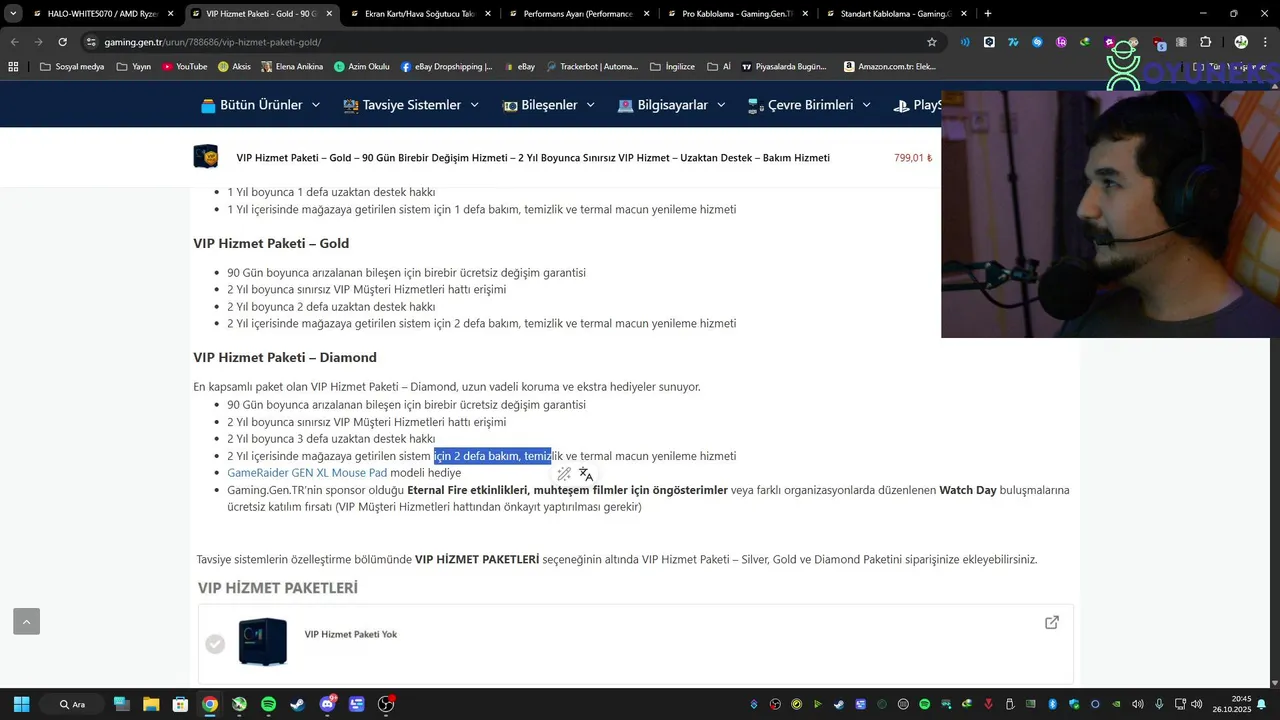Click the site info icon in address bar
1280x720 pixels.
pyautogui.click(x=91, y=42)
